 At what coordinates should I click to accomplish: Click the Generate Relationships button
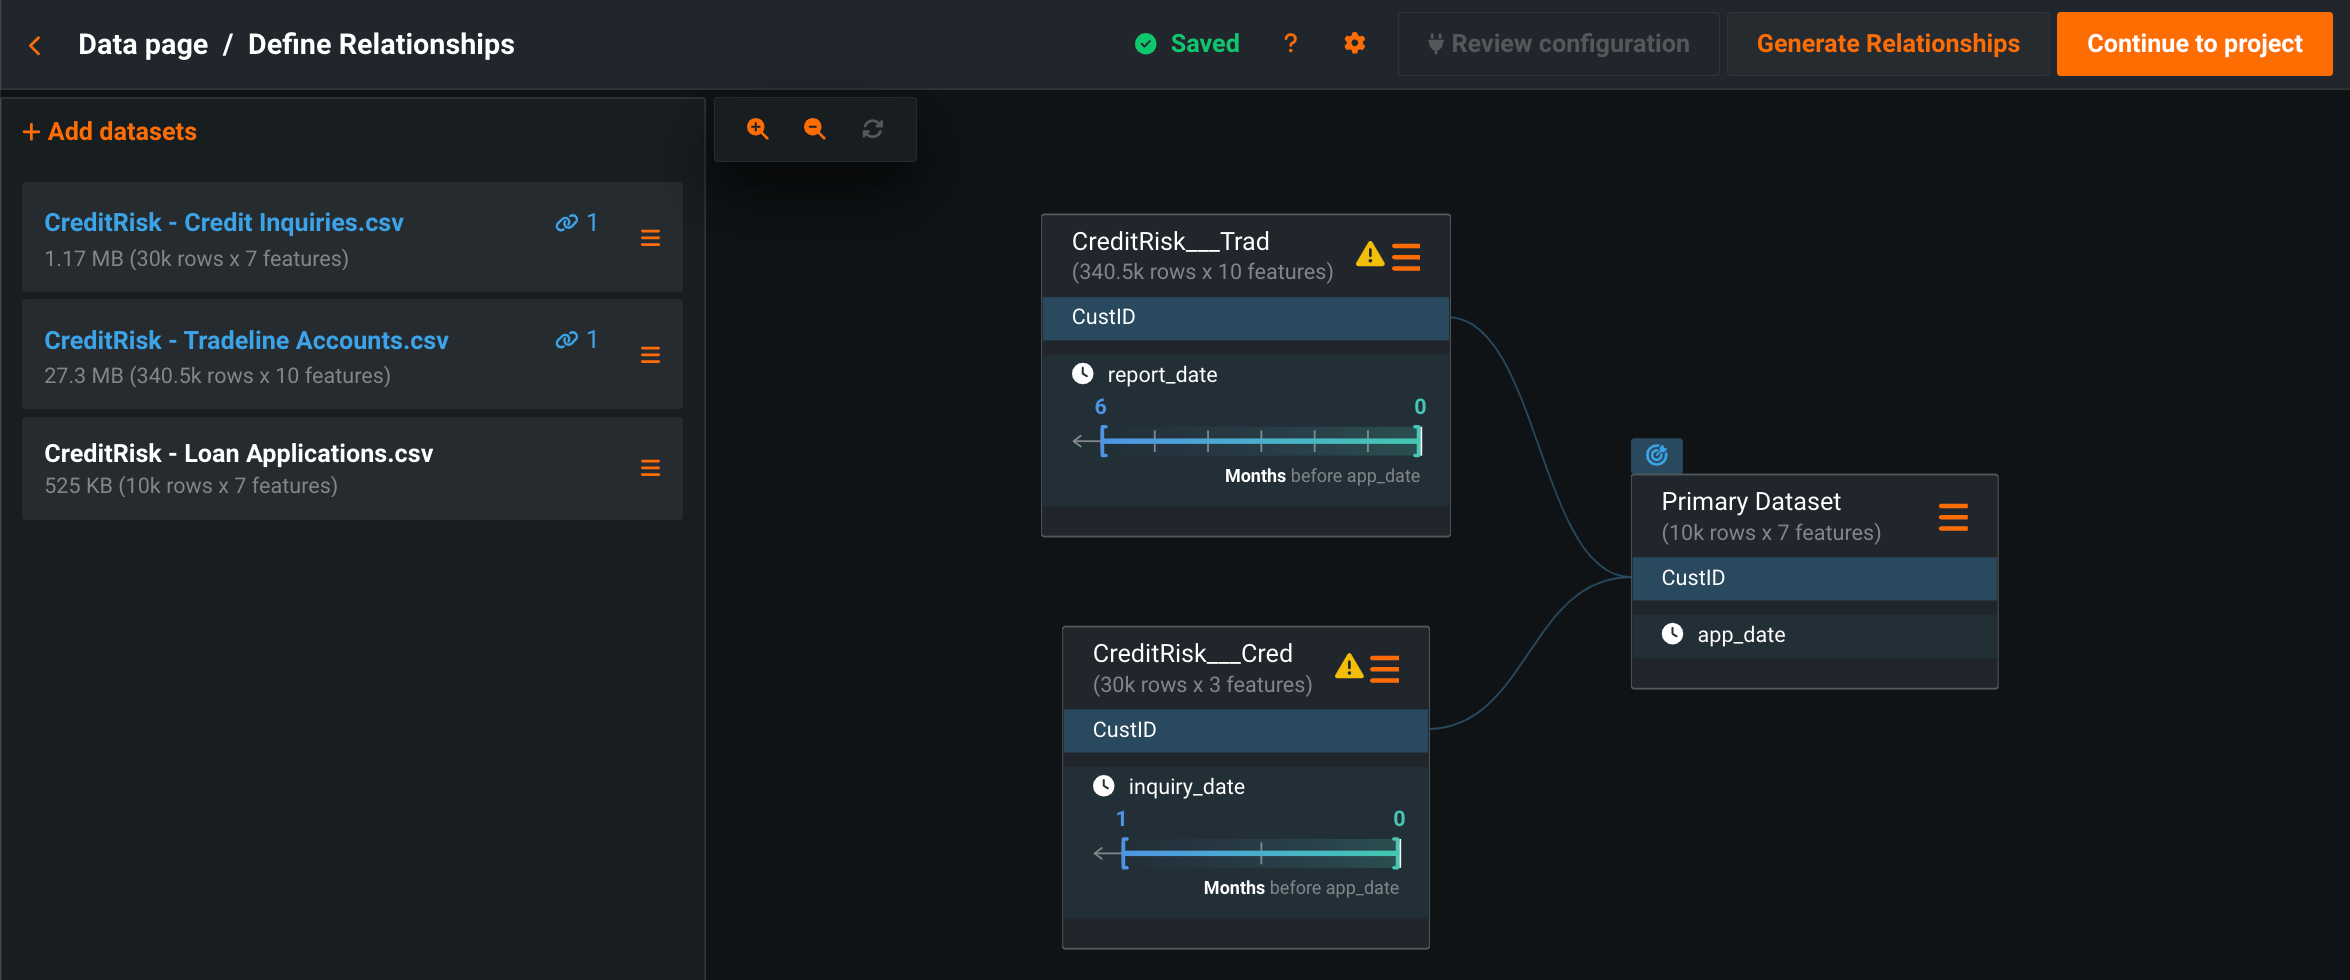point(1887,44)
